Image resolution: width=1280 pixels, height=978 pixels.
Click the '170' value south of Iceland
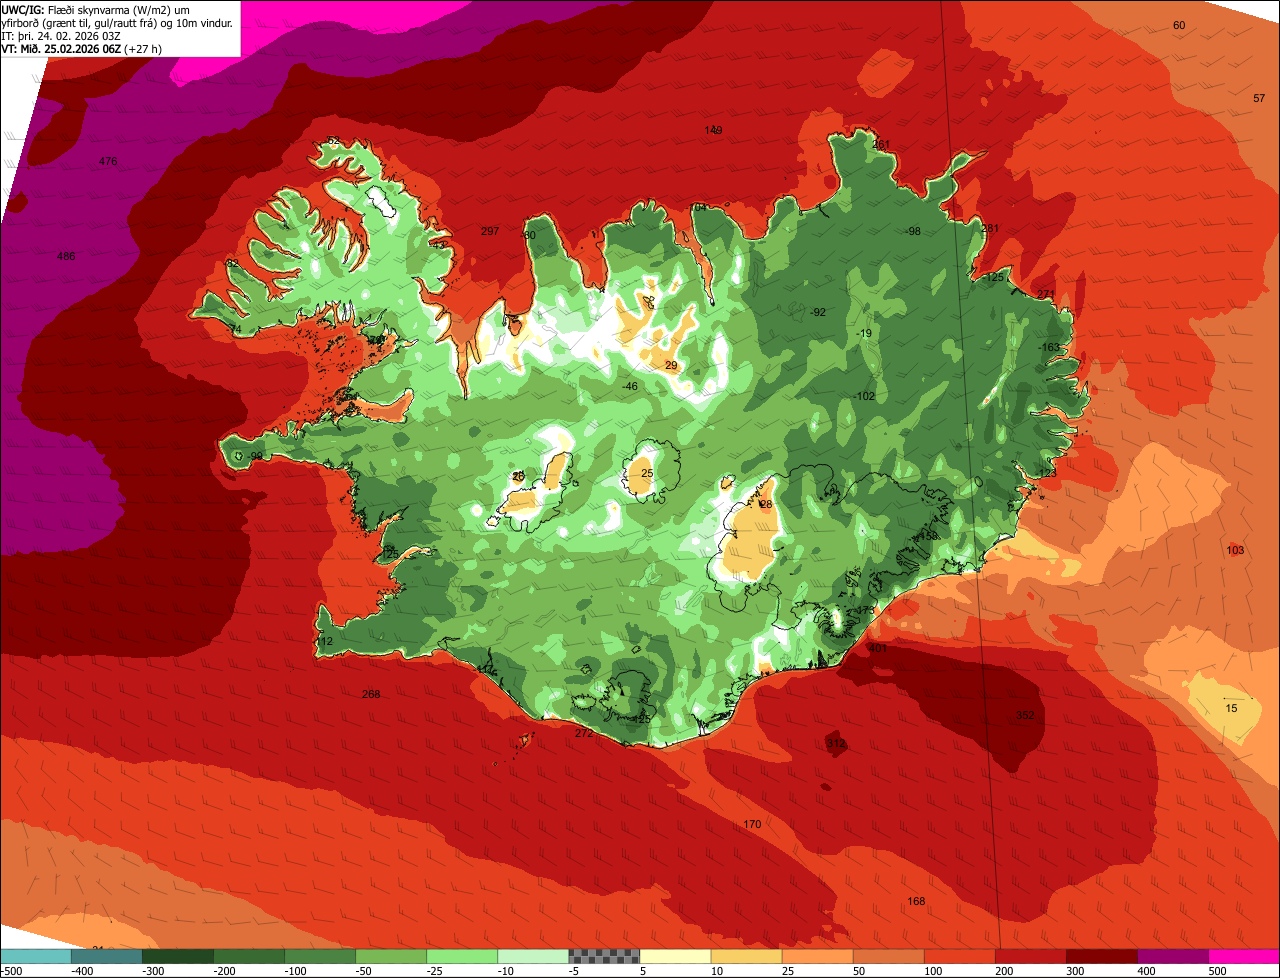[752, 825]
